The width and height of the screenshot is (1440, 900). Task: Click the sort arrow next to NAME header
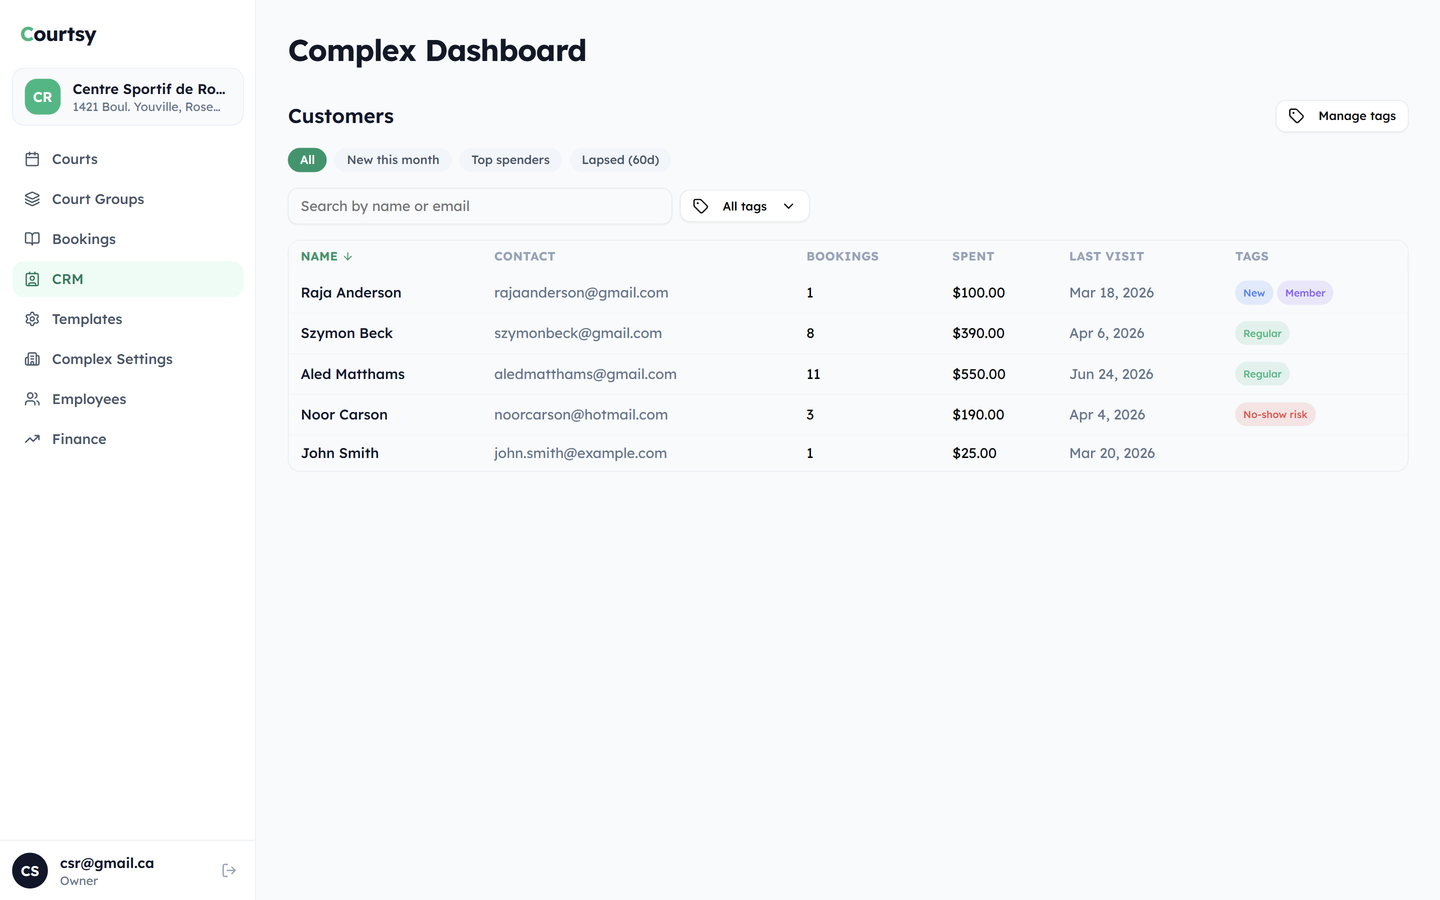(348, 257)
